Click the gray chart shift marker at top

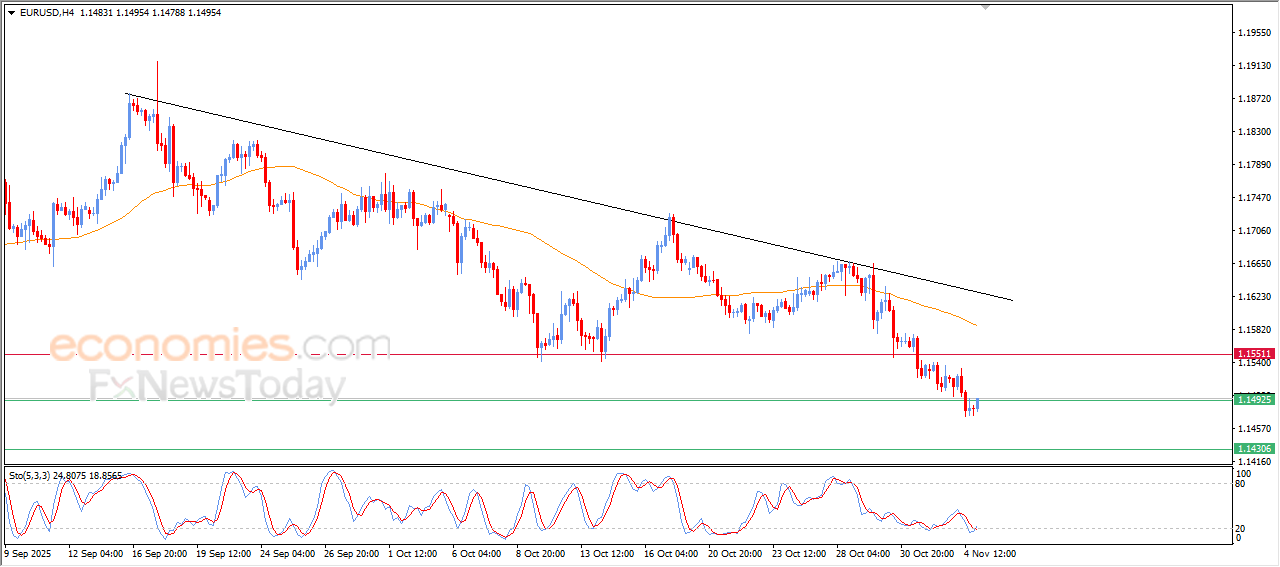(x=986, y=7)
